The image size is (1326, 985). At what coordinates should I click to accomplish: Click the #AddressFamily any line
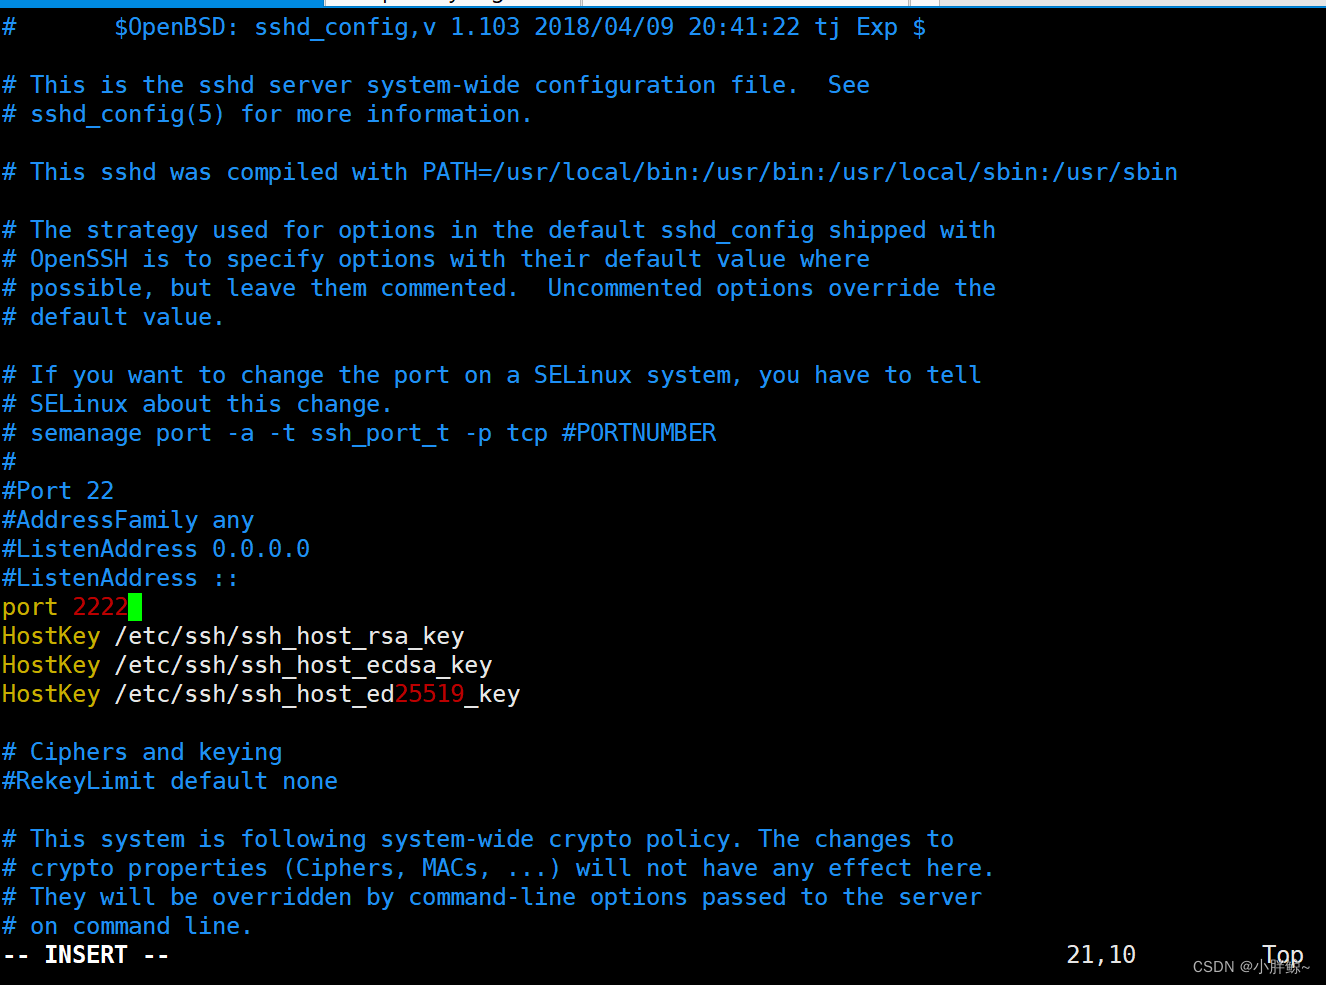(x=128, y=520)
